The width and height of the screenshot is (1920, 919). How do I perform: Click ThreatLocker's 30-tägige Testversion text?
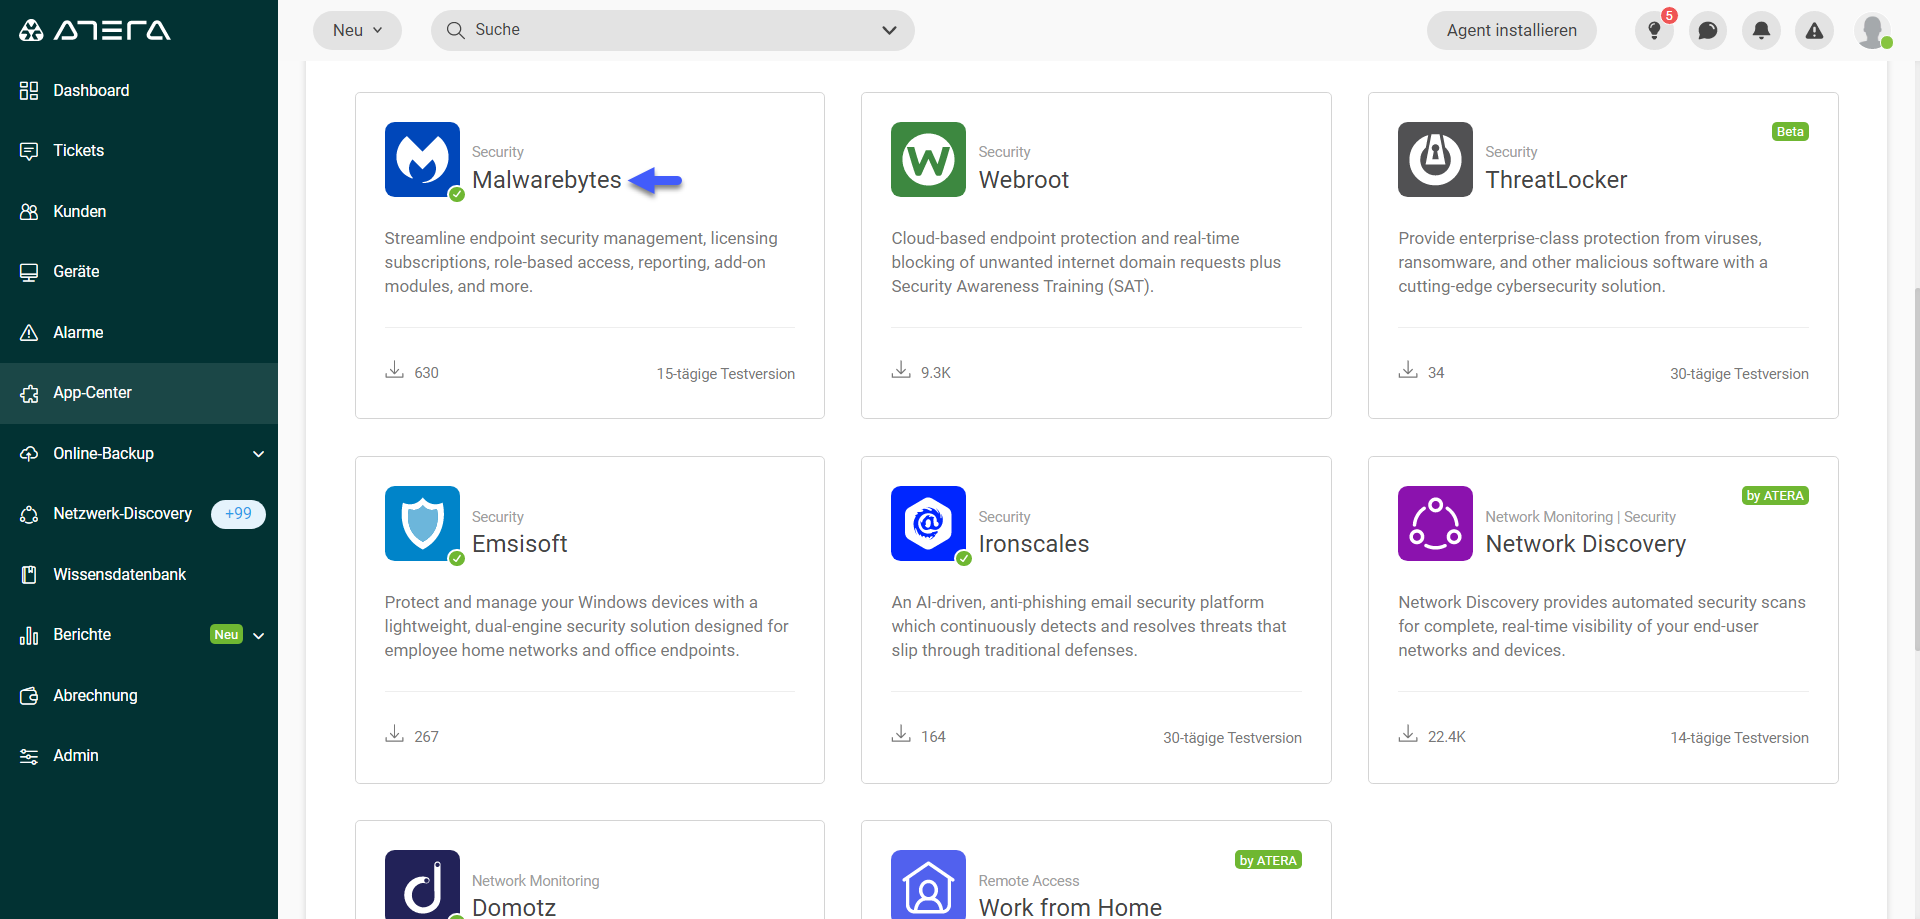[1739, 374]
